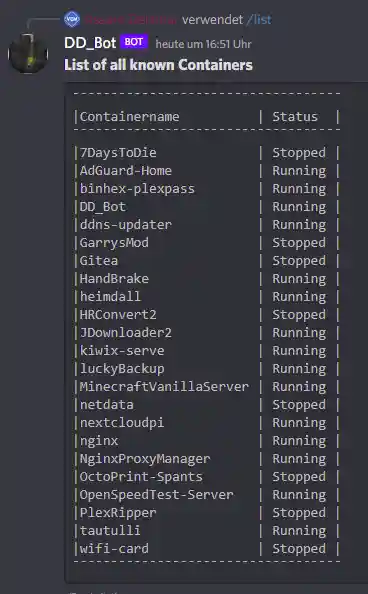Click the /list command link
Image resolution: width=368 pixels, height=594 pixels.
pyautogui.click(x=259, y=19)
